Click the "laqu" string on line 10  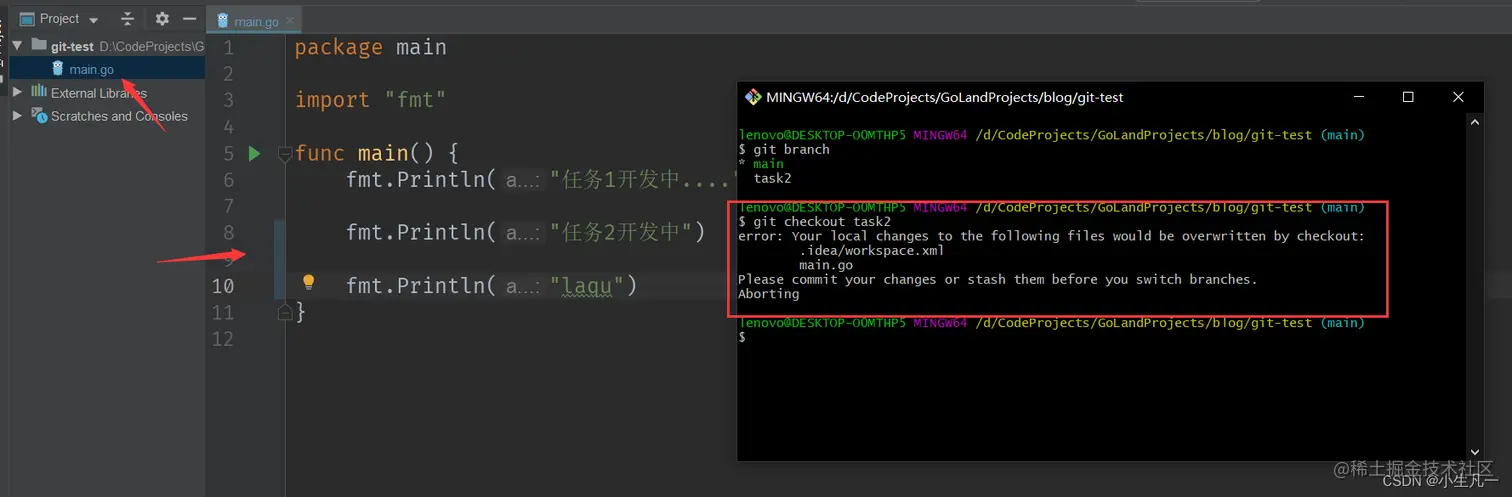click(x=593, y=286)
